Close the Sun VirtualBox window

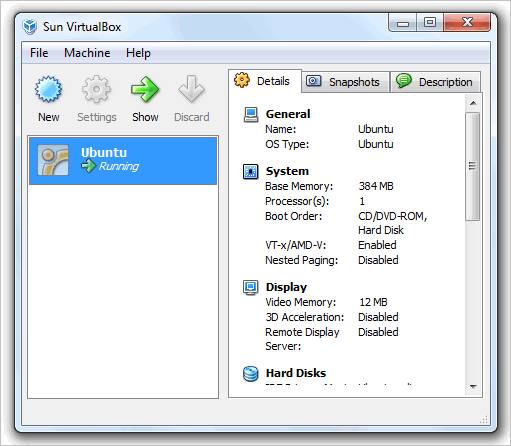point(467,23)
